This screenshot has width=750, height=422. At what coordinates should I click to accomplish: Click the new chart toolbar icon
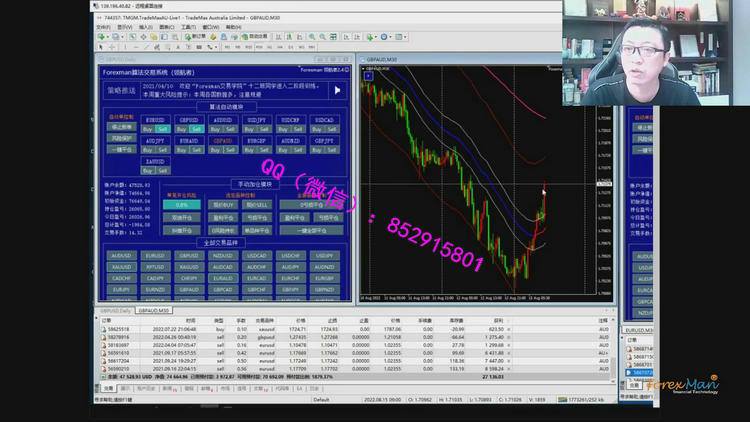102,36
